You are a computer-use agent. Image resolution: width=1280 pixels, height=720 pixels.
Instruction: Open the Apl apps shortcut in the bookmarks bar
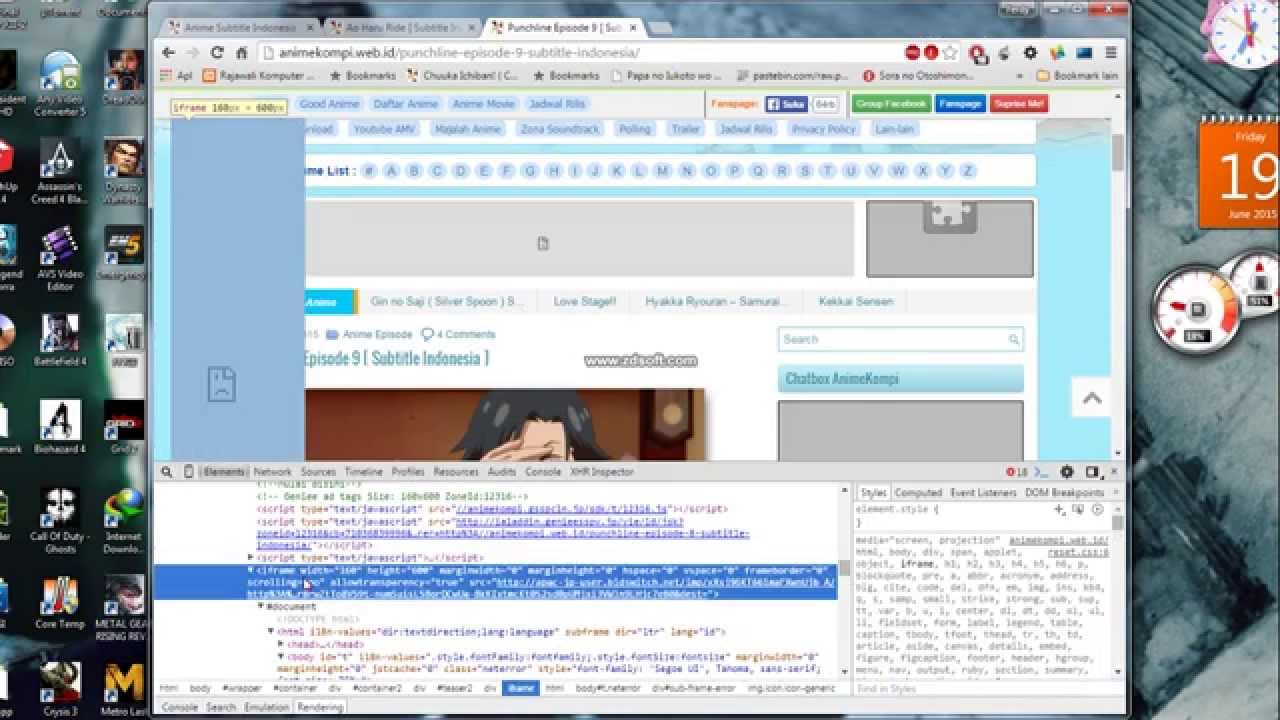point(177,75)
